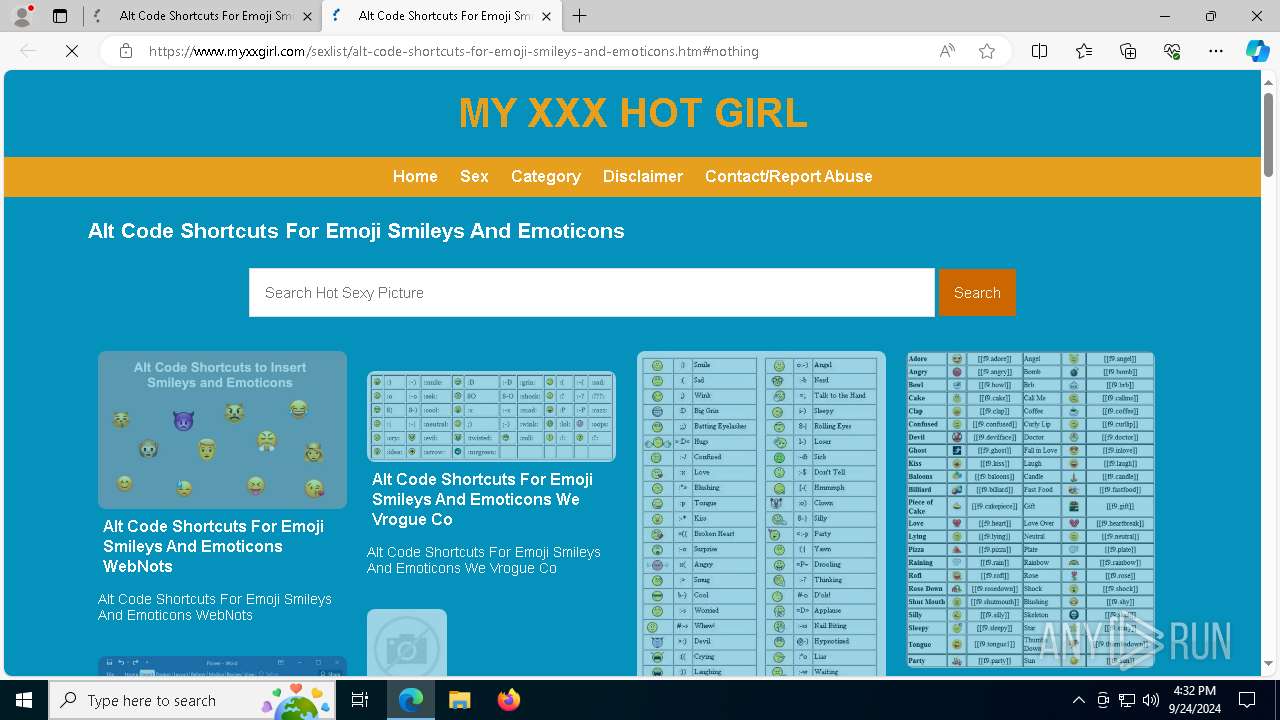The image size is (1280, 720).
Task: Open the browser profile icon
Action: pos(22,16)
